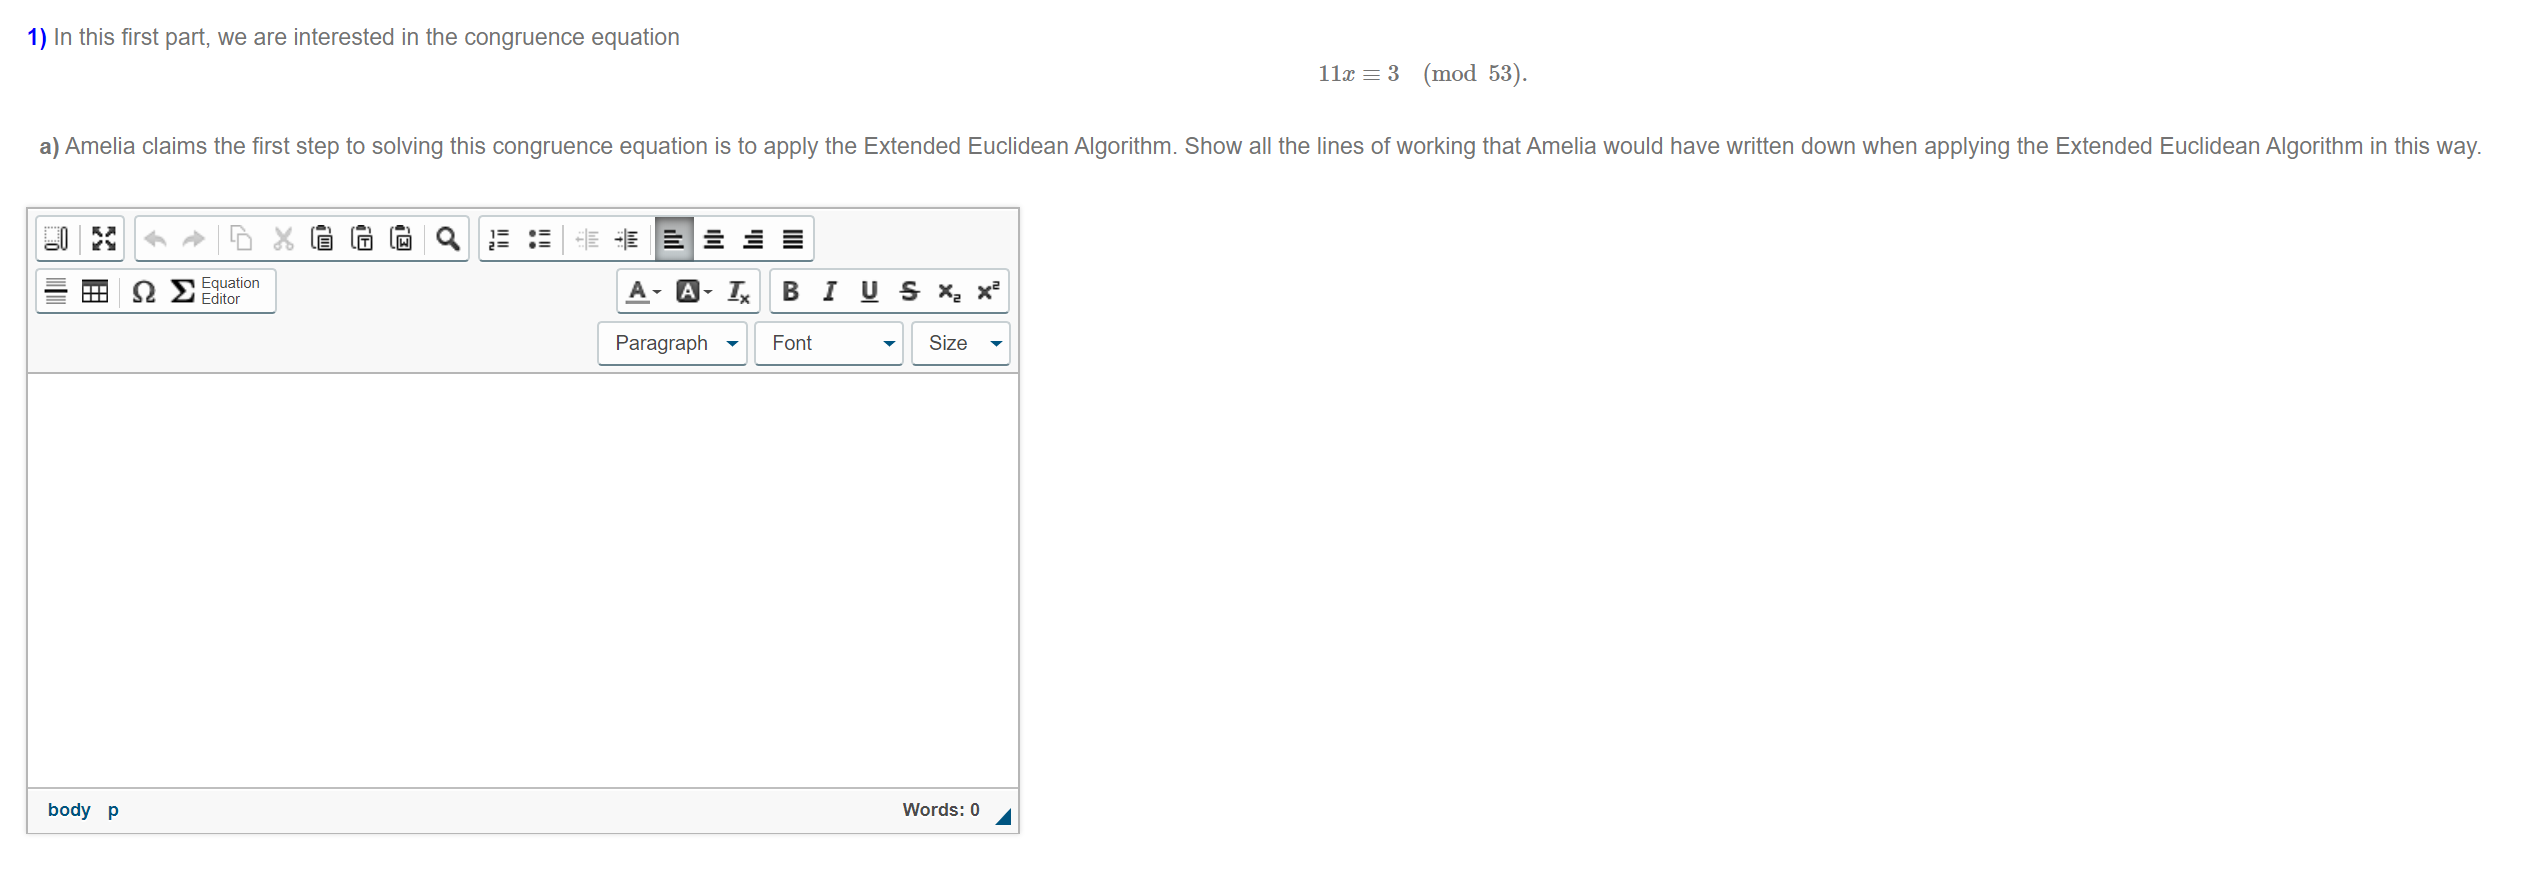Toggle bold formatting
Image resolution: width=2530 pixels, height=875 pixels.
[x=790, y=291]
